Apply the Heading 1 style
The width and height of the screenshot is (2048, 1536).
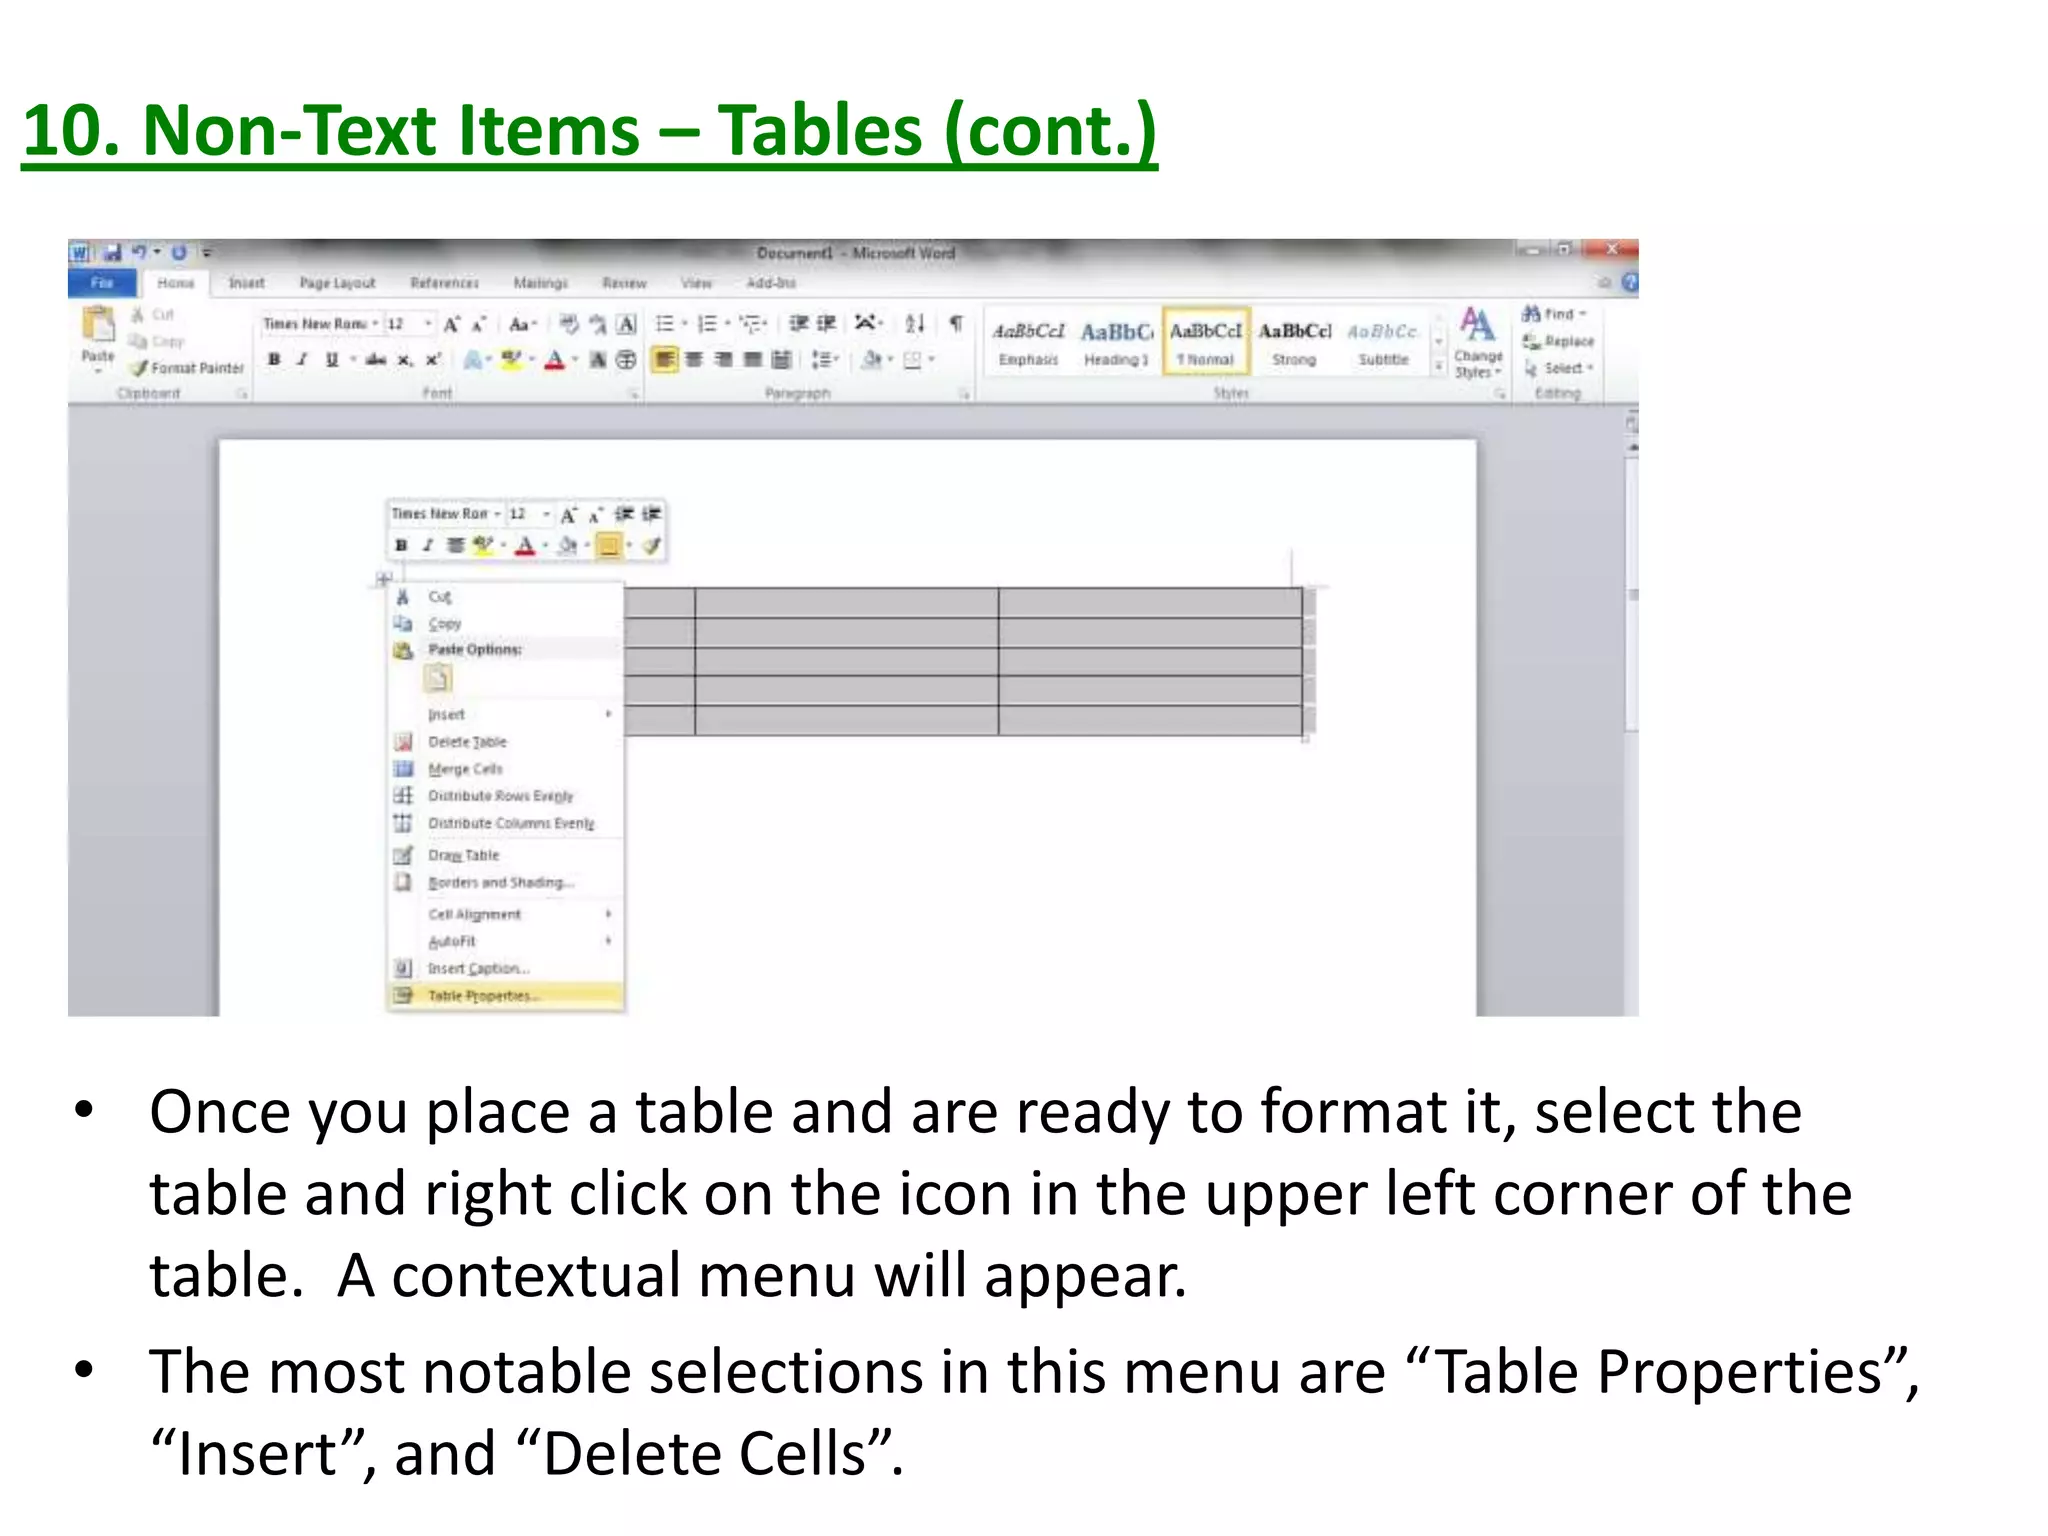1117,342
